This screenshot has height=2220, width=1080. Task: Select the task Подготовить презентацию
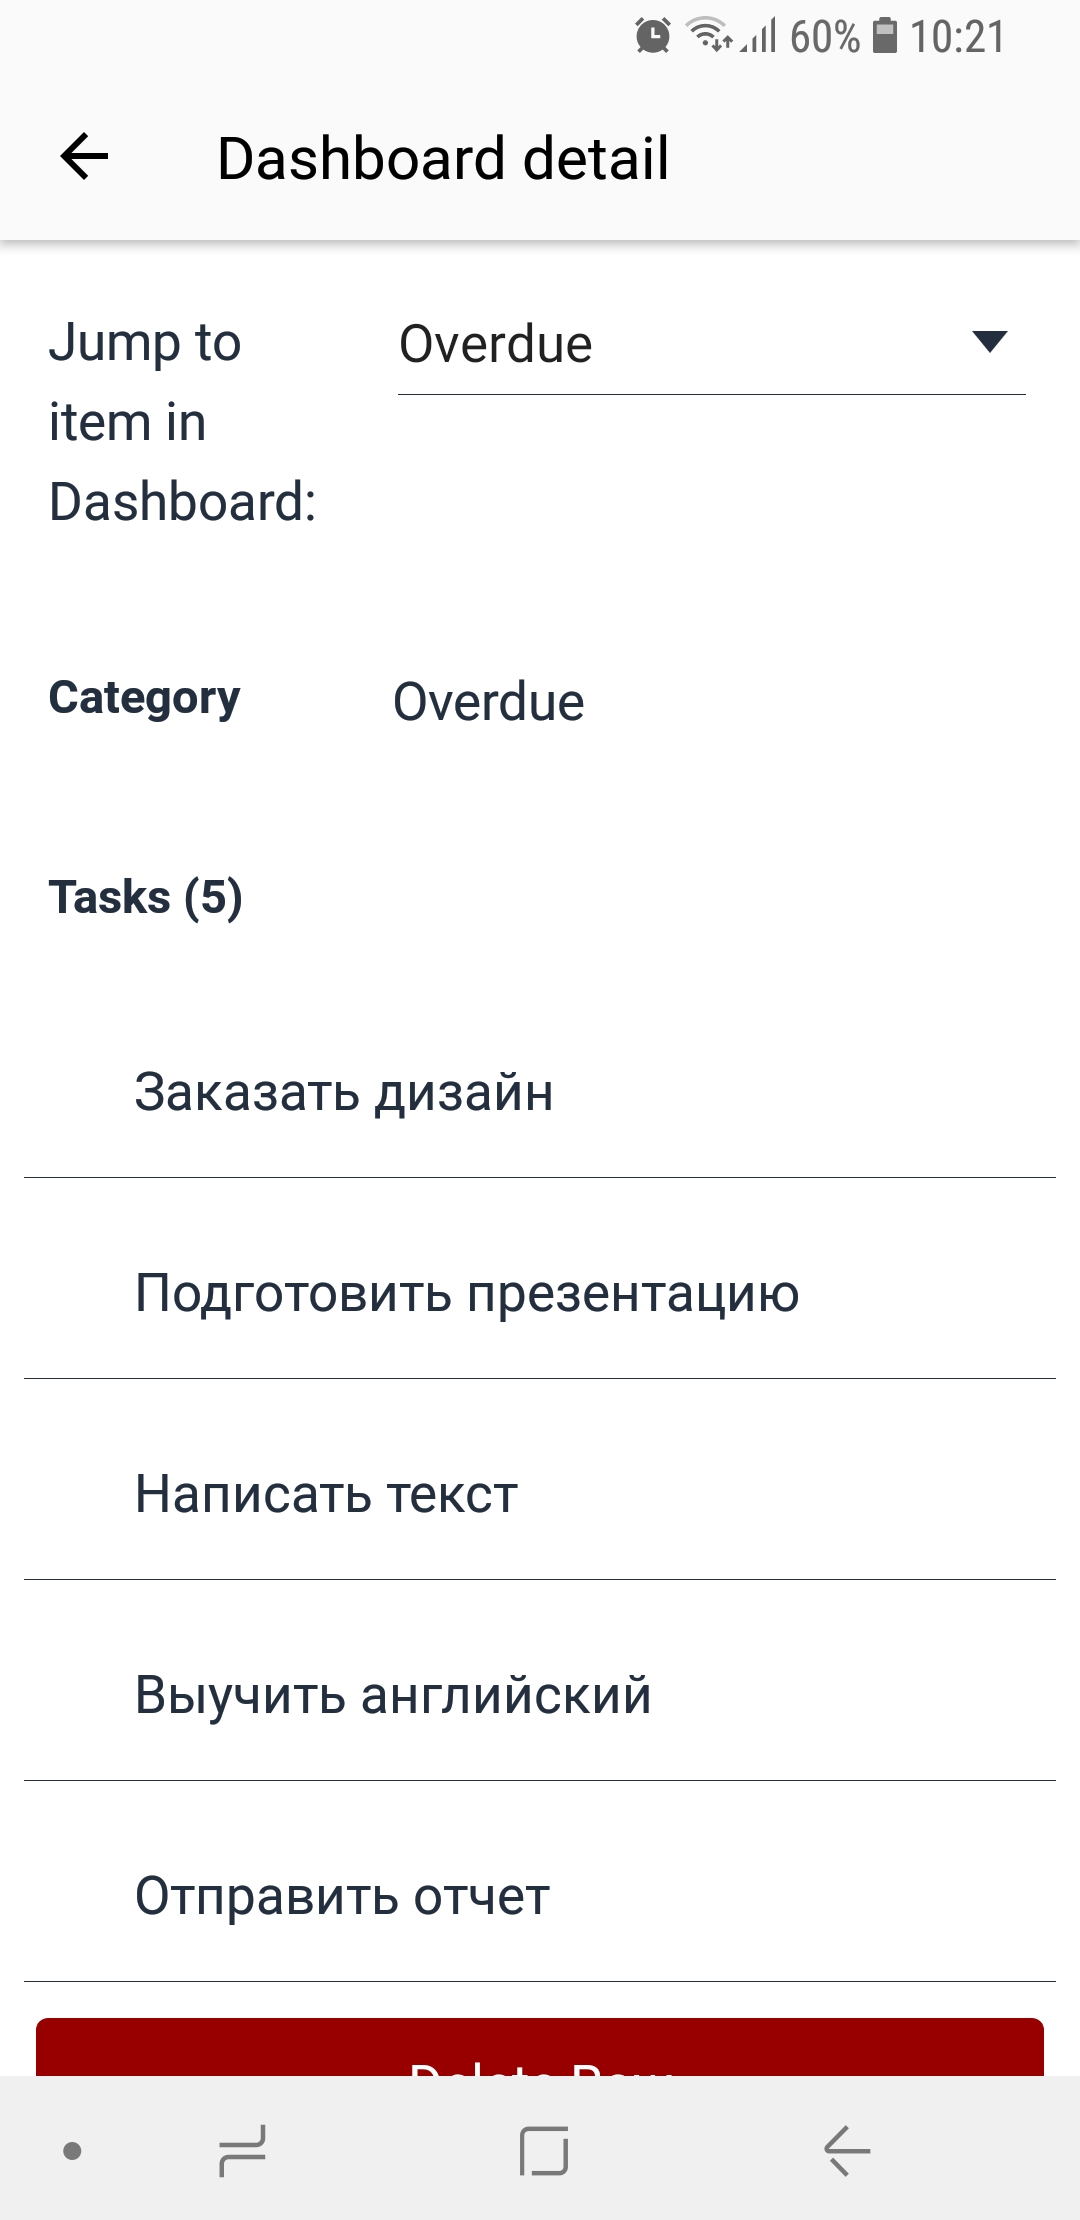[540, 1293]
